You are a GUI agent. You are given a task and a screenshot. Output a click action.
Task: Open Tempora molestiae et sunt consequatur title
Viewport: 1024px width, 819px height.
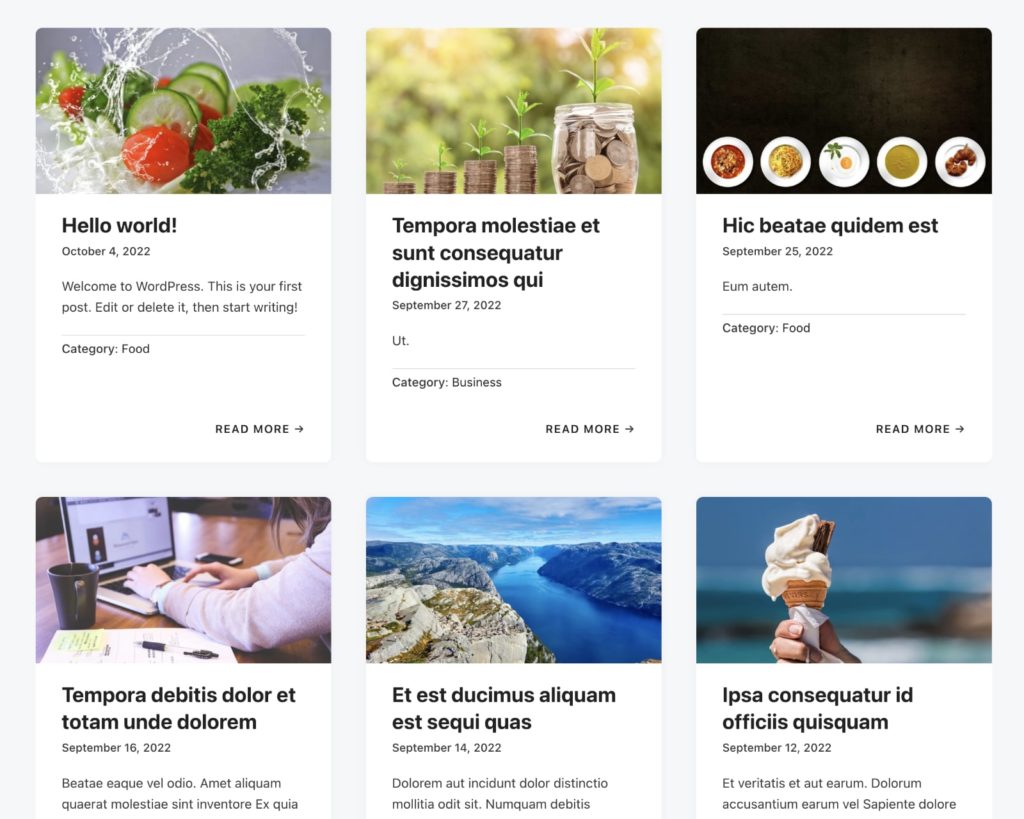tap(496, 253)
